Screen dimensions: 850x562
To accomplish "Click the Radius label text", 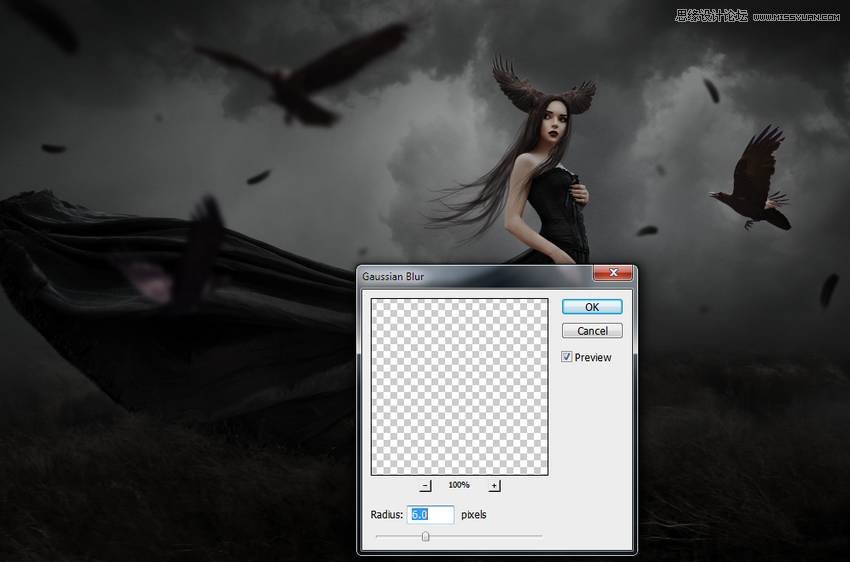I will [386, 515].
